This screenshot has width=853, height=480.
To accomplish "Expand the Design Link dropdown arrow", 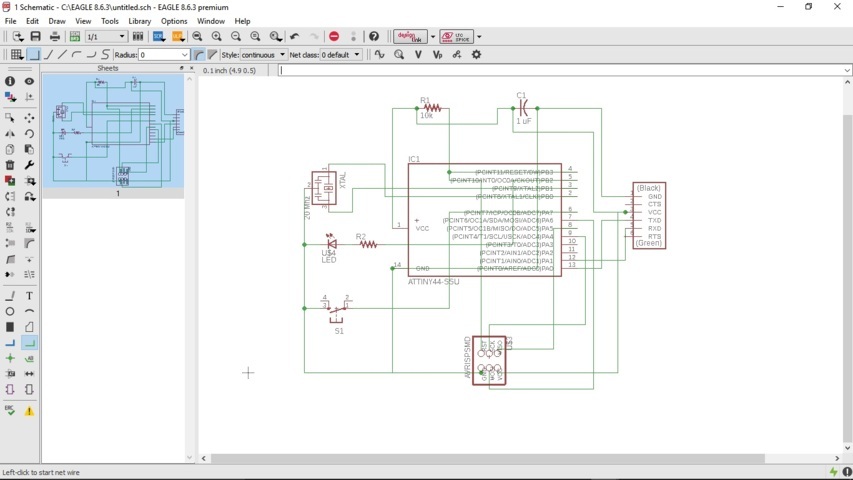I will [433, 37].
